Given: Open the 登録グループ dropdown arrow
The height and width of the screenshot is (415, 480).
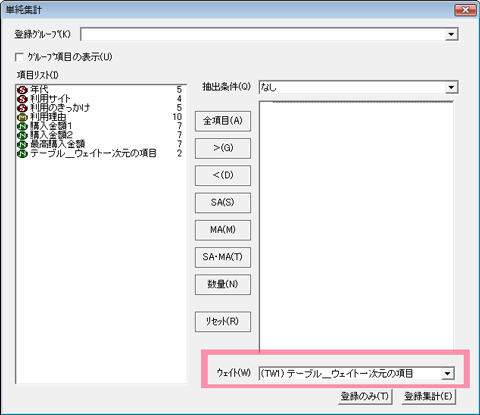Looking at the screenshot, I should [451, 34].
